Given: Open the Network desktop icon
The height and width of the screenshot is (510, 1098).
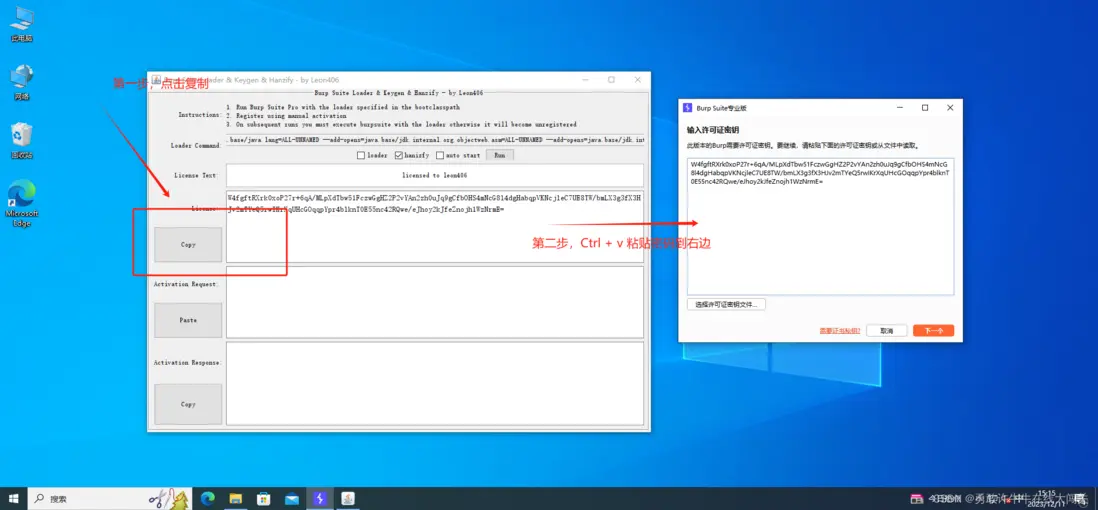Looking at the screenshot, I should tap(21, 78).
